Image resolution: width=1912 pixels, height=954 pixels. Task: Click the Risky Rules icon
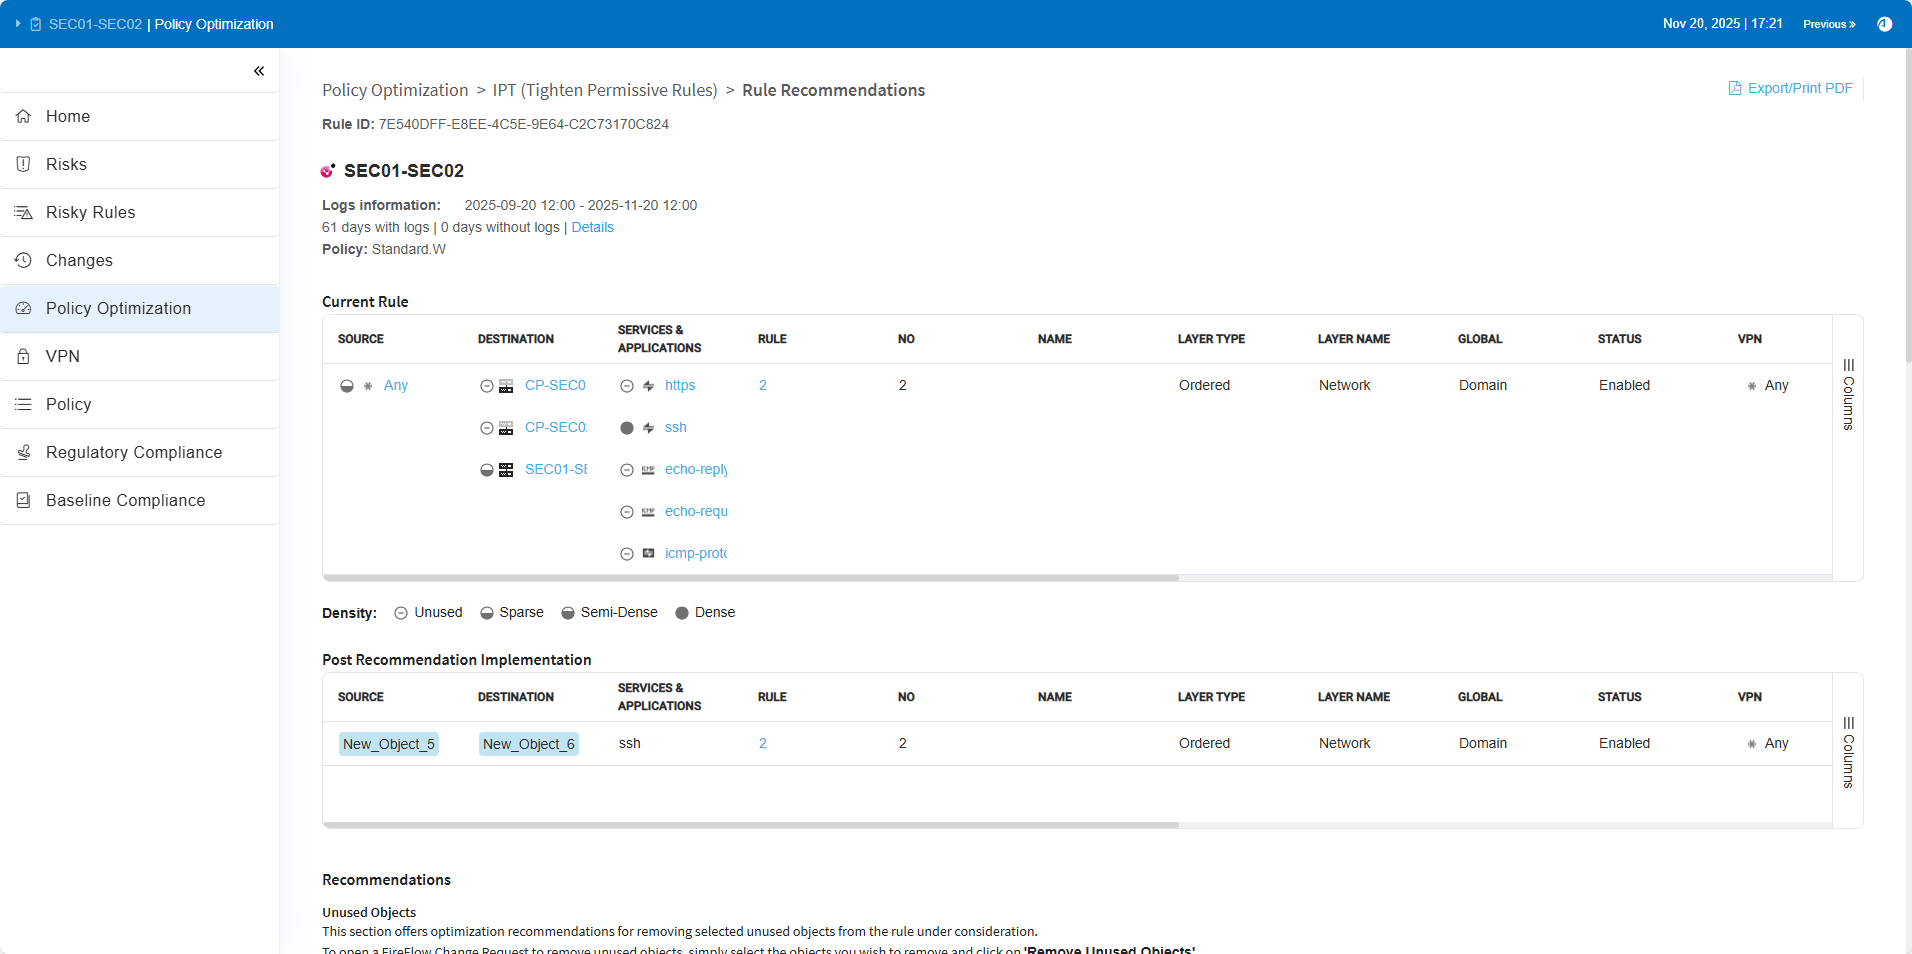24,212
